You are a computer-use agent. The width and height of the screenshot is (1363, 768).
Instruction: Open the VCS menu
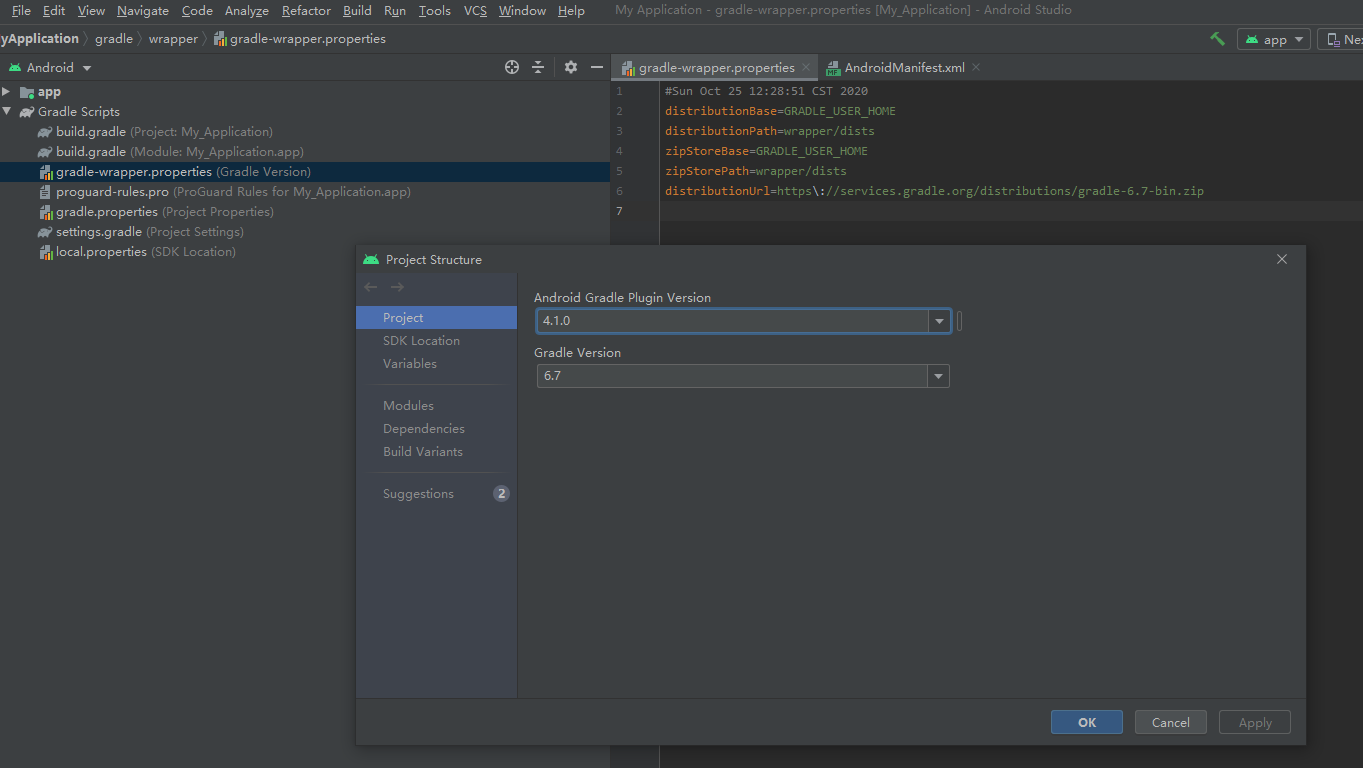point(476,10)
